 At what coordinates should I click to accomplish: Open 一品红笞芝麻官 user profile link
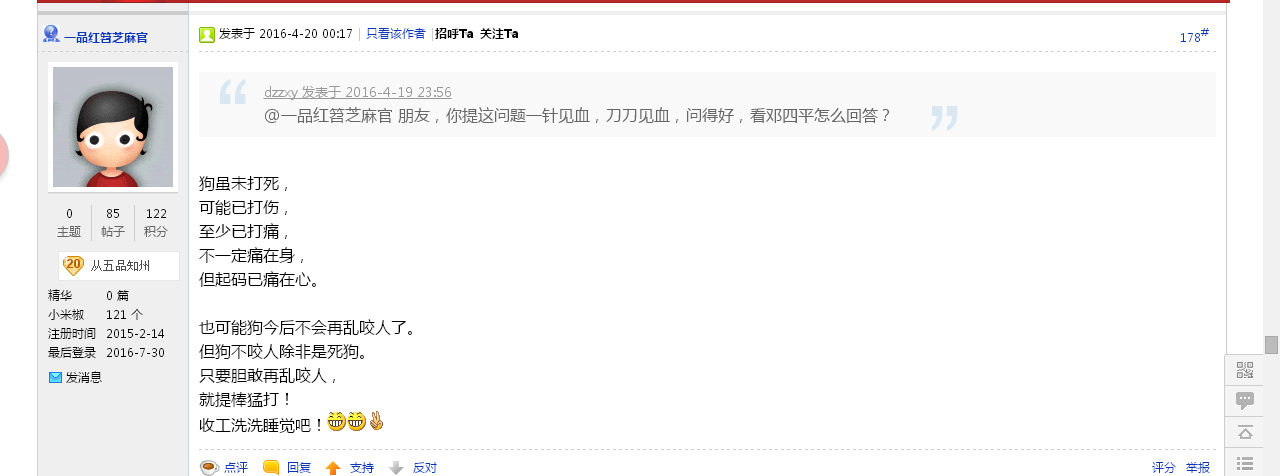(x=106, y=37)
